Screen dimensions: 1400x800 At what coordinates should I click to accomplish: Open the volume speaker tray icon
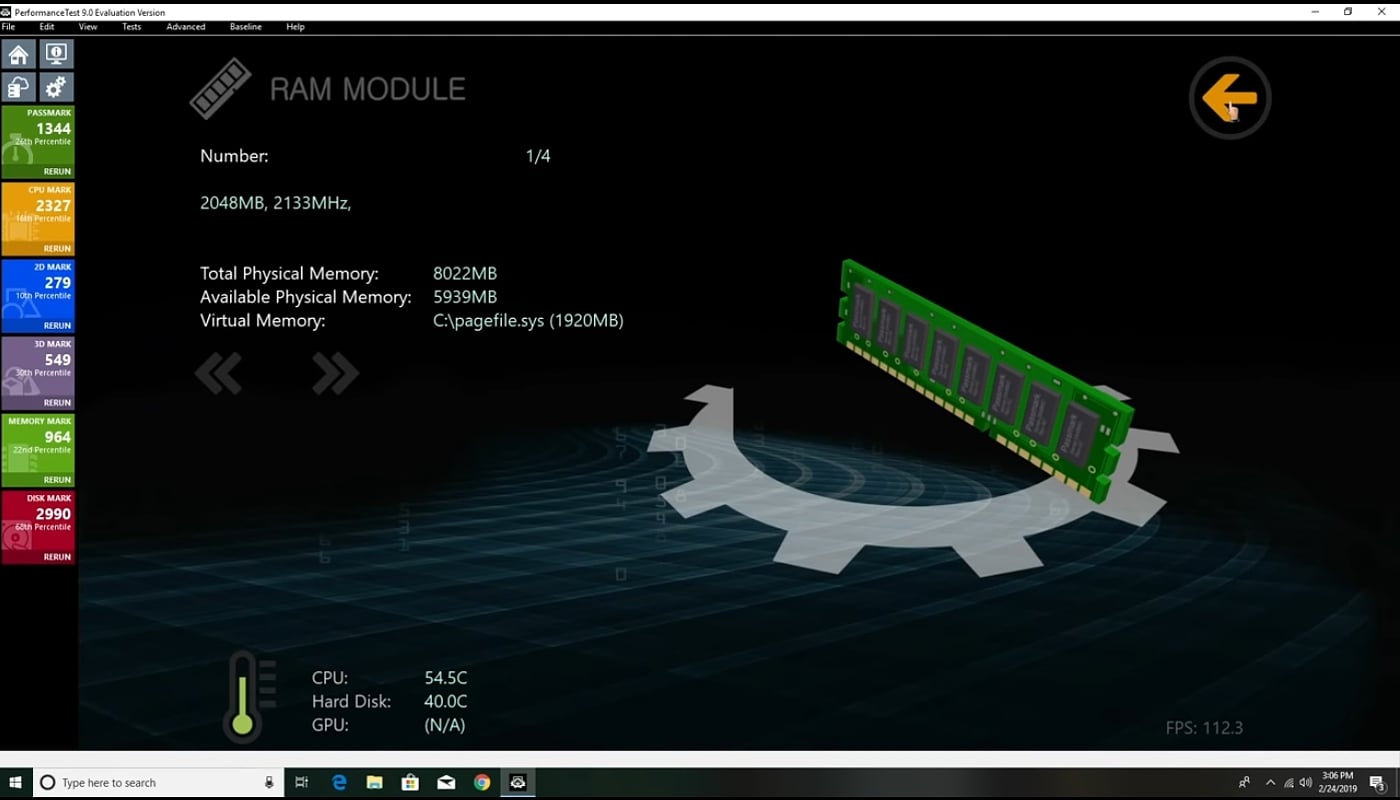(1305, 782)
